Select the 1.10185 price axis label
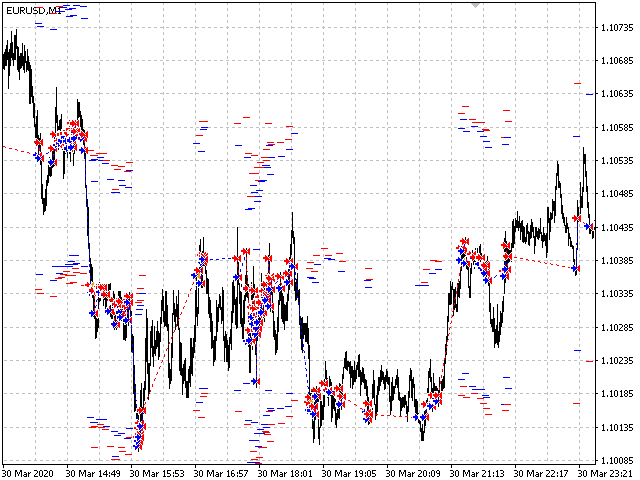This screenshot has height=480, width=640. tap(617, 394)
